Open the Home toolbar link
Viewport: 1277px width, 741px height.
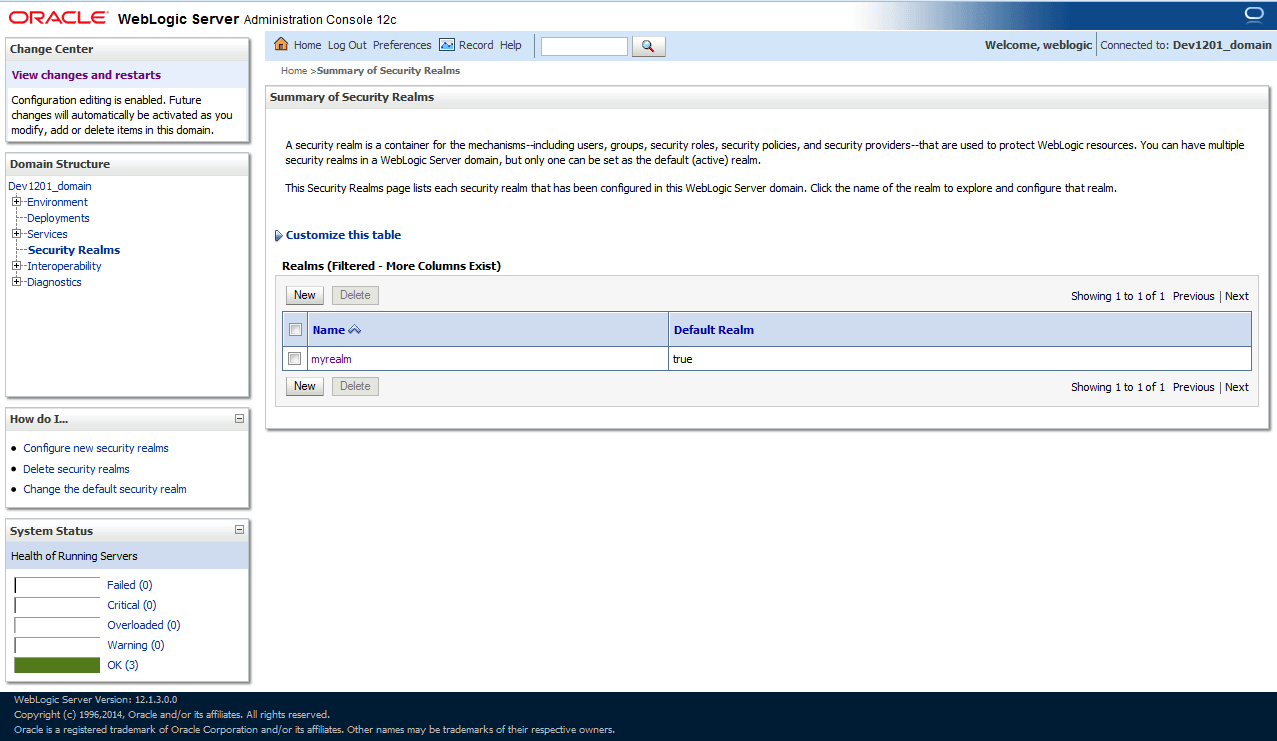[x=308, y=45]
